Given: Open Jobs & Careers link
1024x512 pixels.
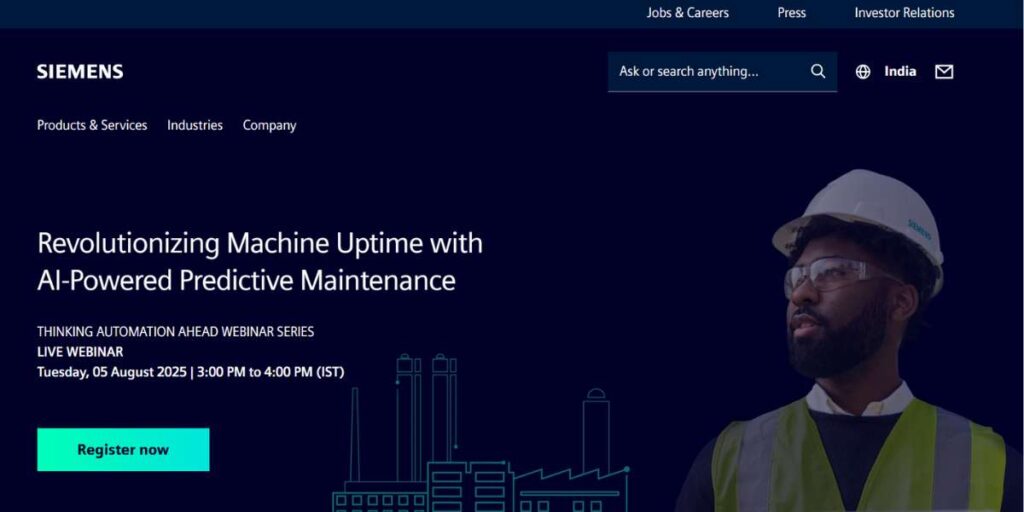Looking at the screenshot, I should point(688,12).
